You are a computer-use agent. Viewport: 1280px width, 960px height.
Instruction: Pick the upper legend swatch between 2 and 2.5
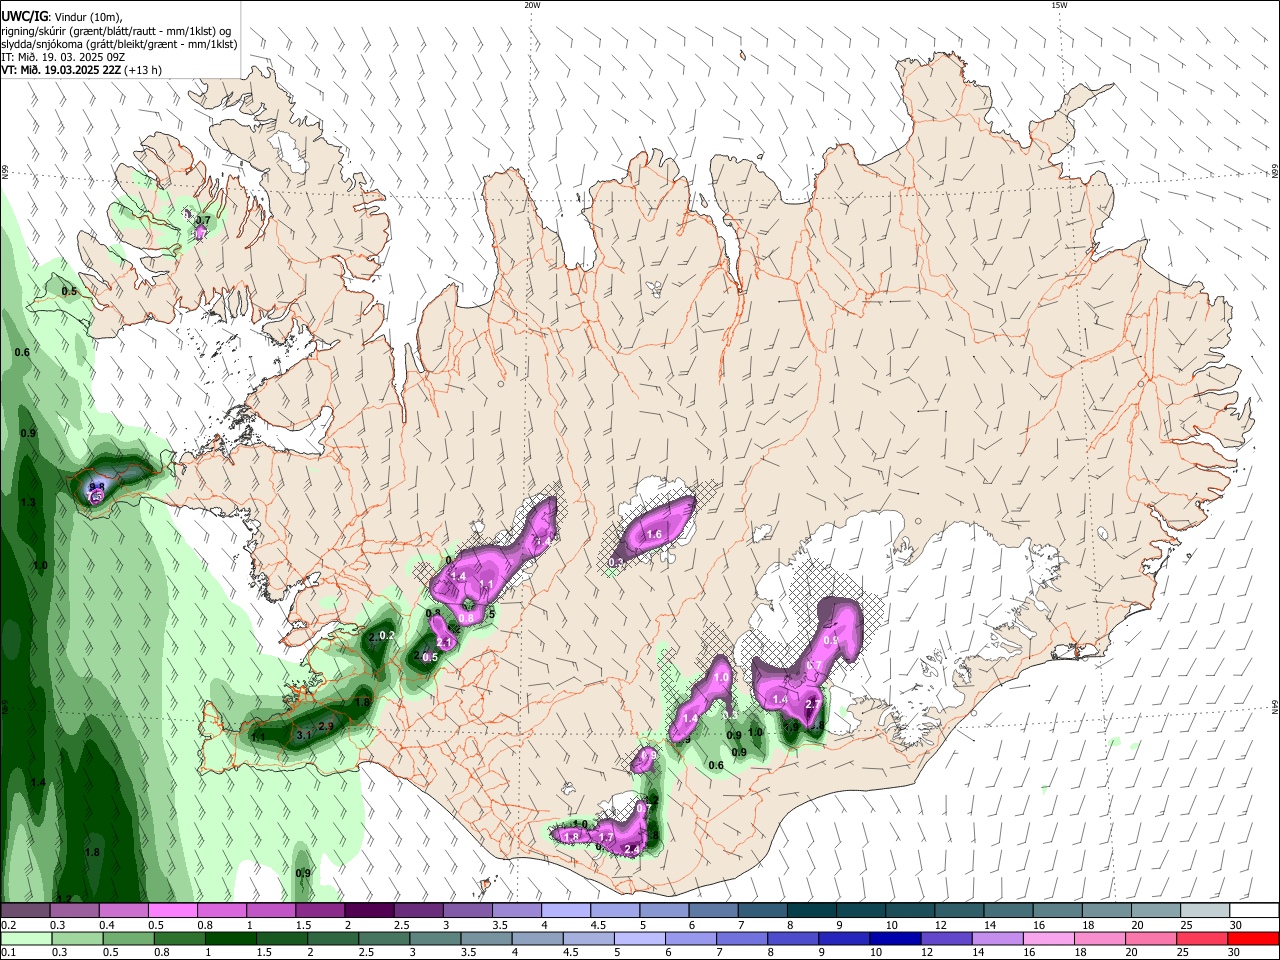(369, 911)
